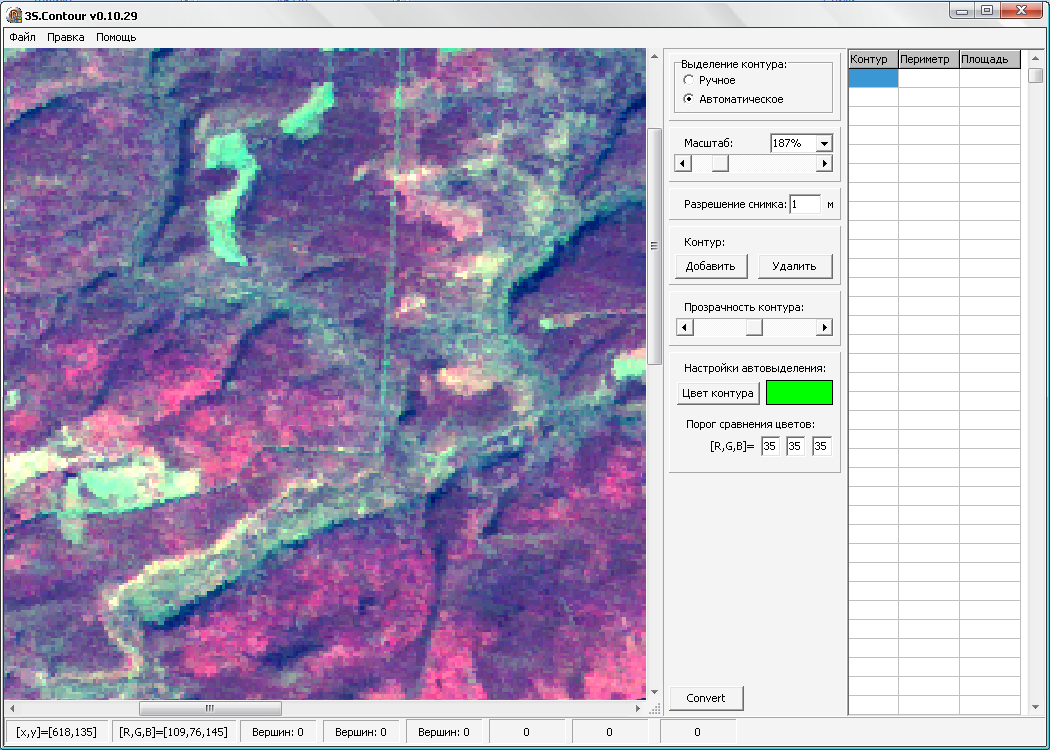Click right arrow of Прозрачность контура slider

pyautogui.click(x=825, y=327)
